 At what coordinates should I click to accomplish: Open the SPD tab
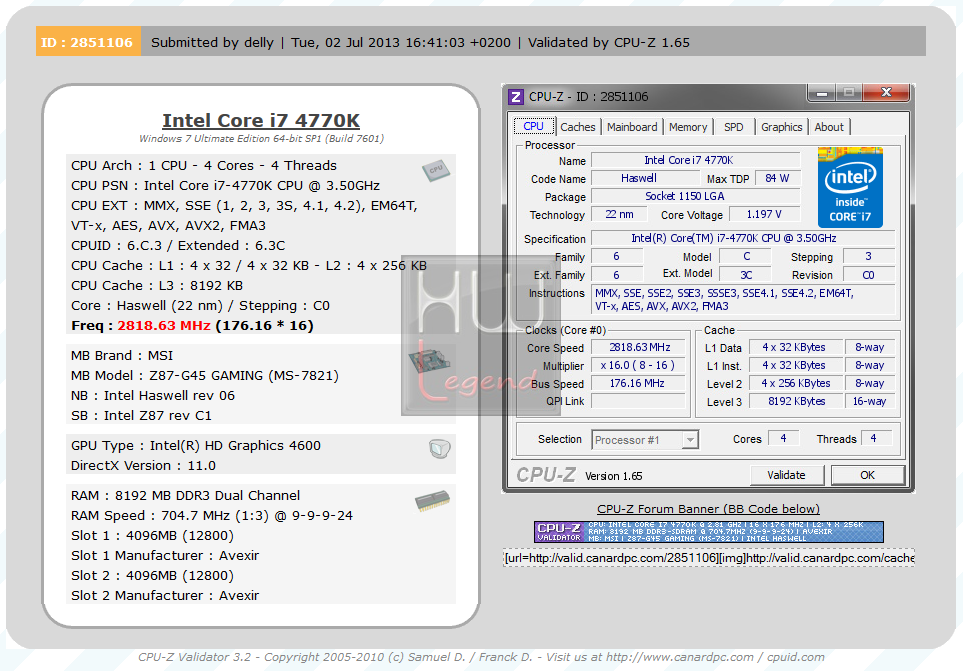[733, 127]
